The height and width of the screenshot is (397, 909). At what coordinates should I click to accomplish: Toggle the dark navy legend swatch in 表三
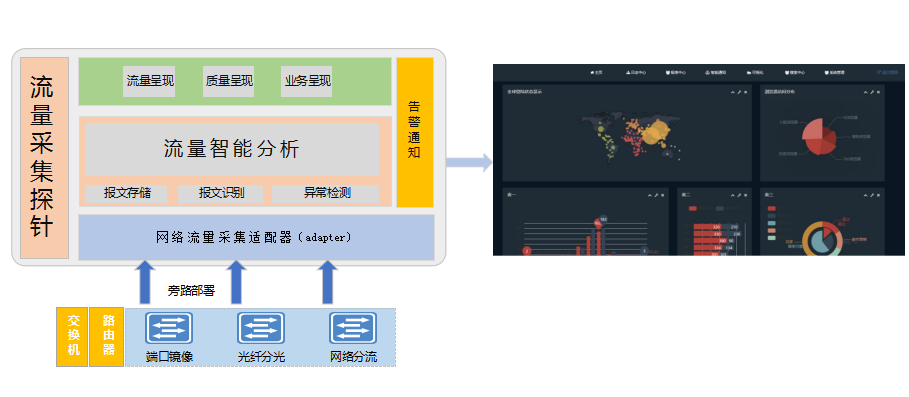[771, 216]
